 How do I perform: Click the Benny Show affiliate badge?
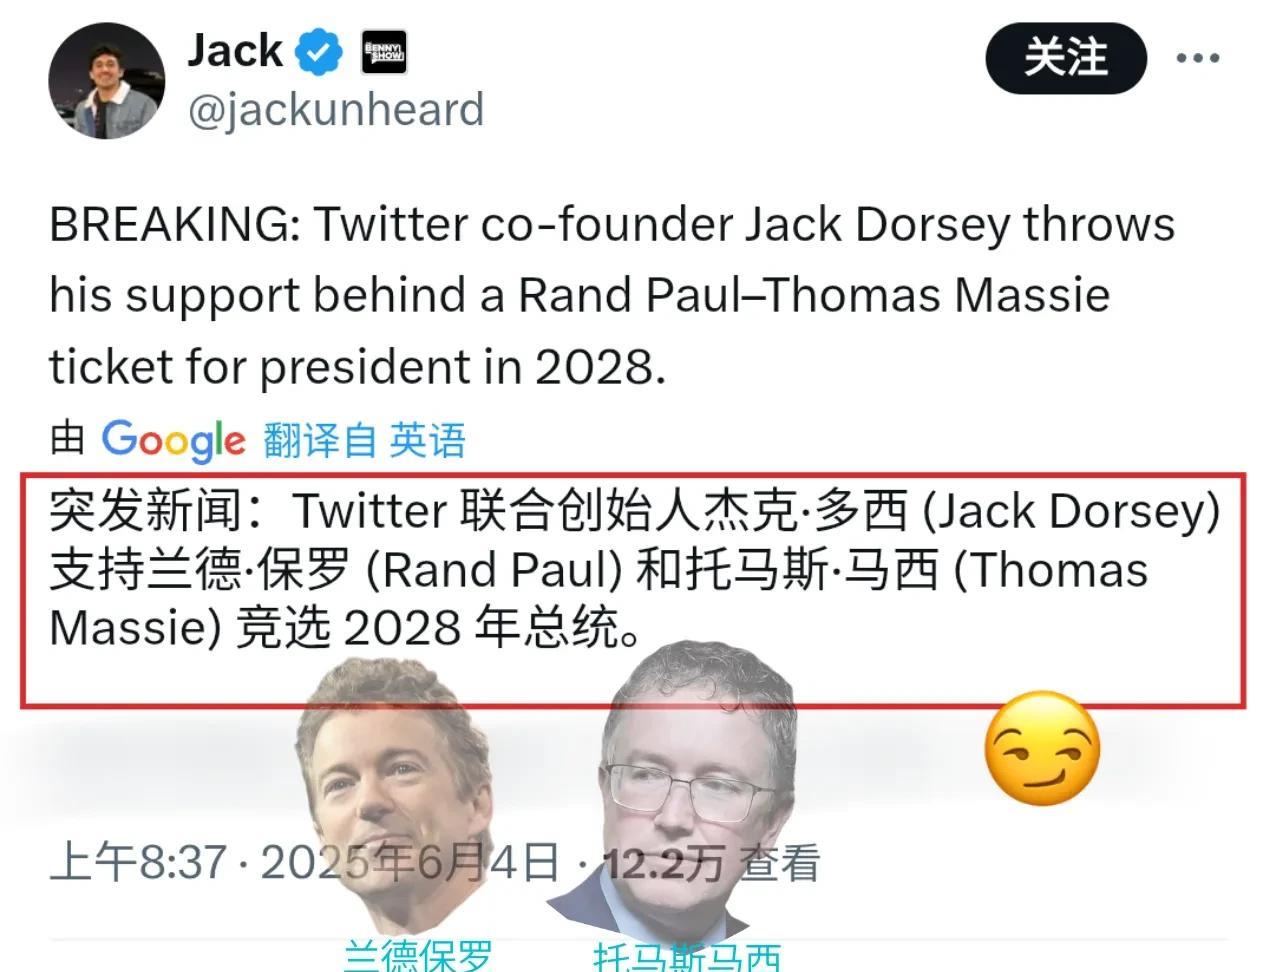(x=384, y=52)
